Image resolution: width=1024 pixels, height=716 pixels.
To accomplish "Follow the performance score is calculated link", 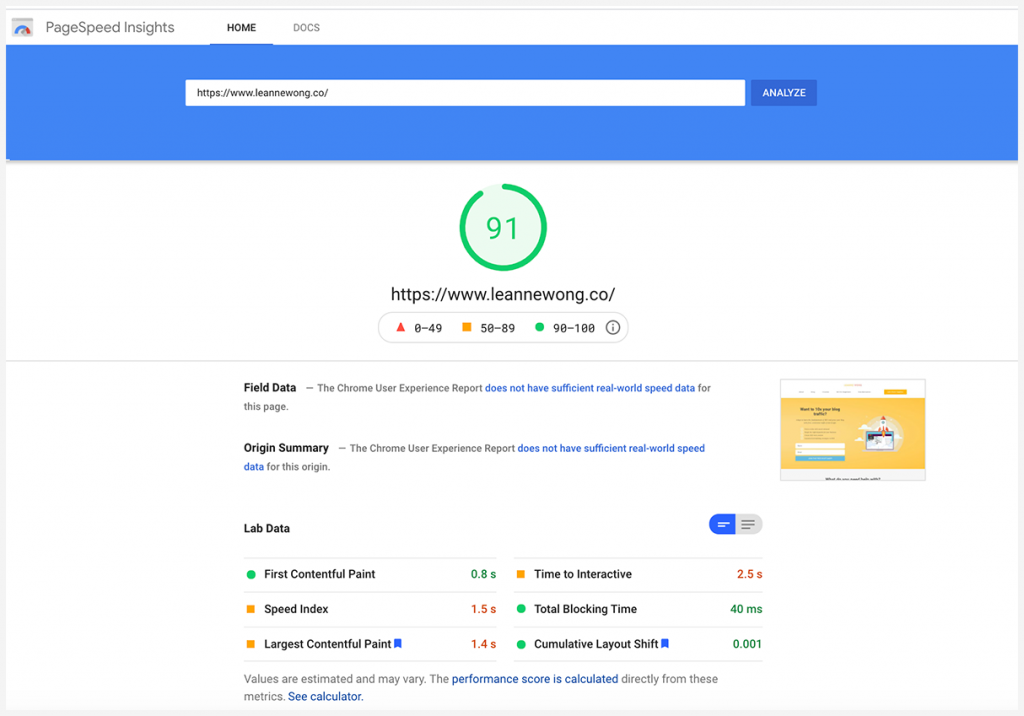I will (x=534, y=678).
